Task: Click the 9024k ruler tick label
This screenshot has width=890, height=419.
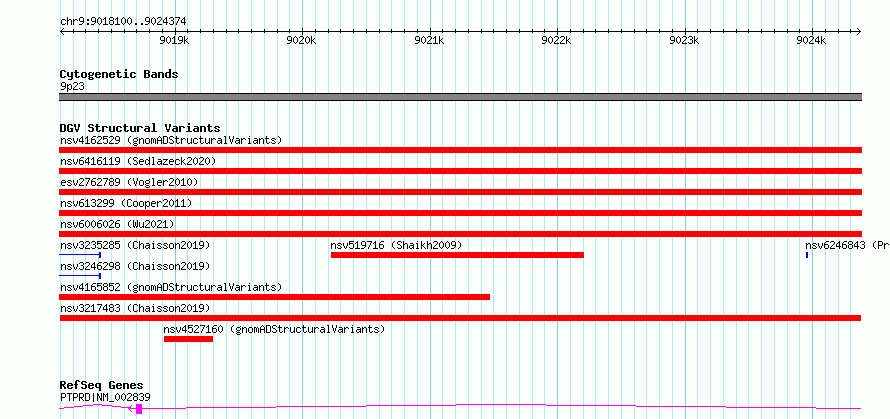Action: coord(812,40)
